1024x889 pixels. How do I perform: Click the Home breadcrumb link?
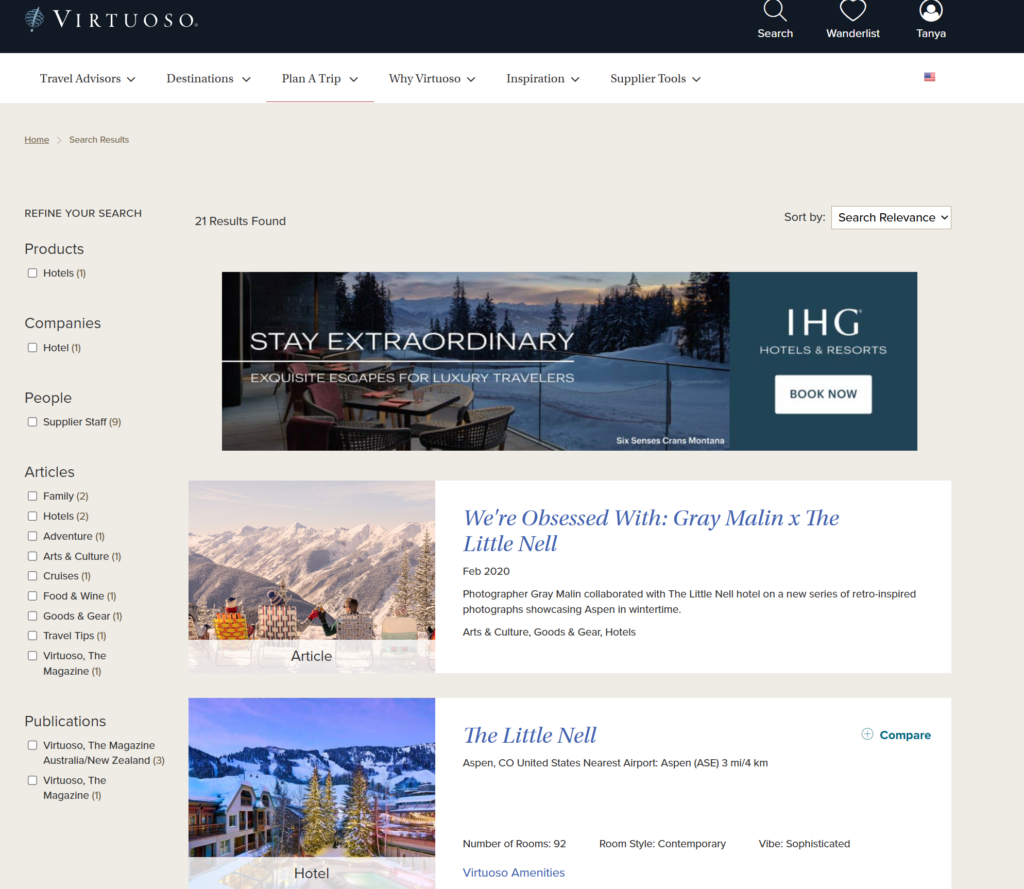(x=37, y=140)
